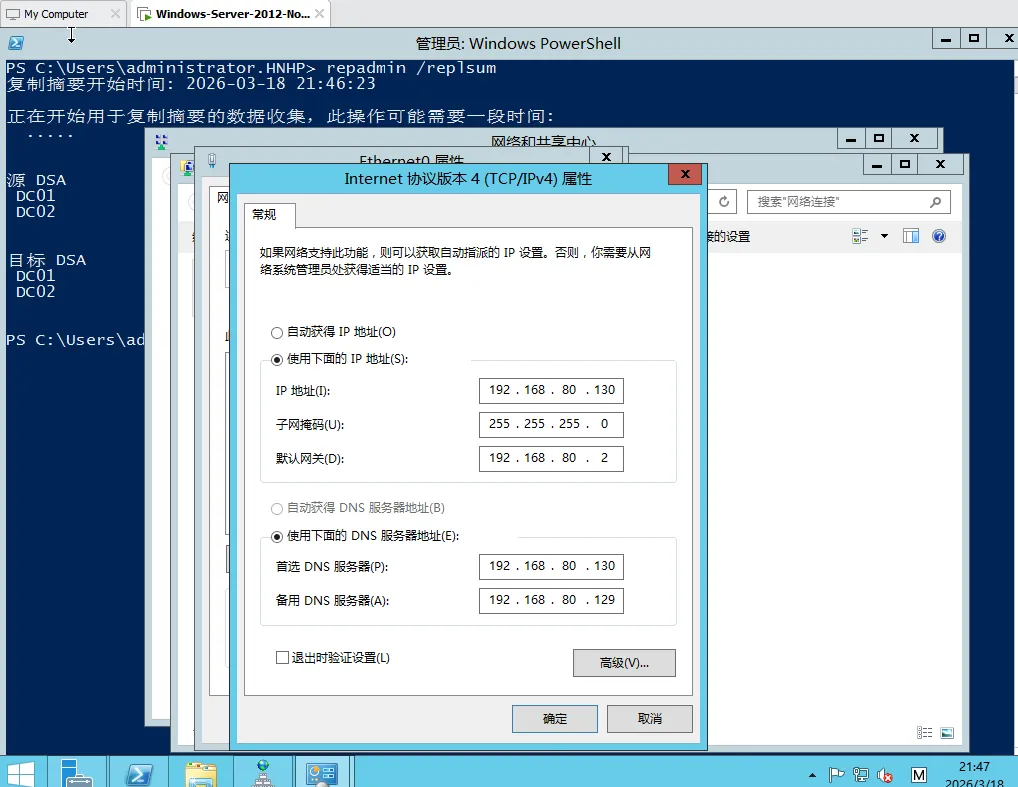Expand the hidden icons arrow in the system tray
Viewport: 1018px width, 787px height.
click(813, 775)
